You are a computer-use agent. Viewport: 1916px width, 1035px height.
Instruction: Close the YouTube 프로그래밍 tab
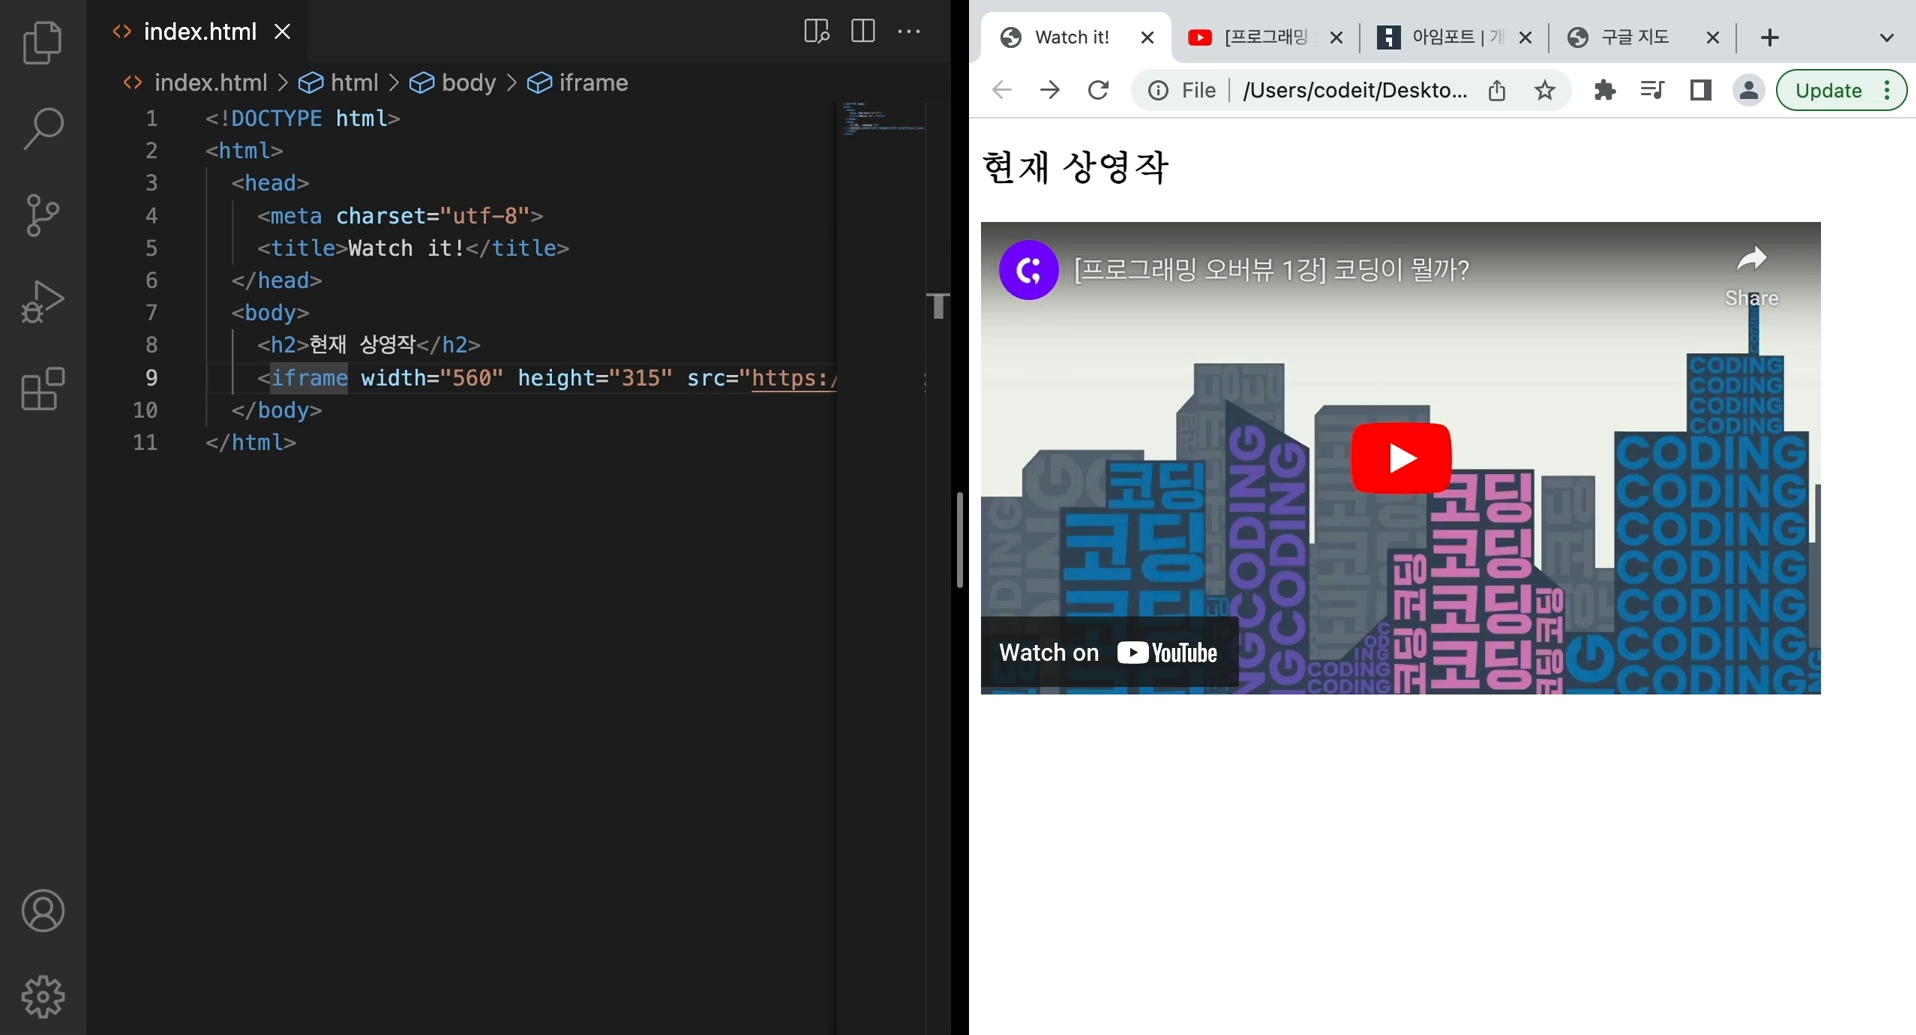[1336, 37]
